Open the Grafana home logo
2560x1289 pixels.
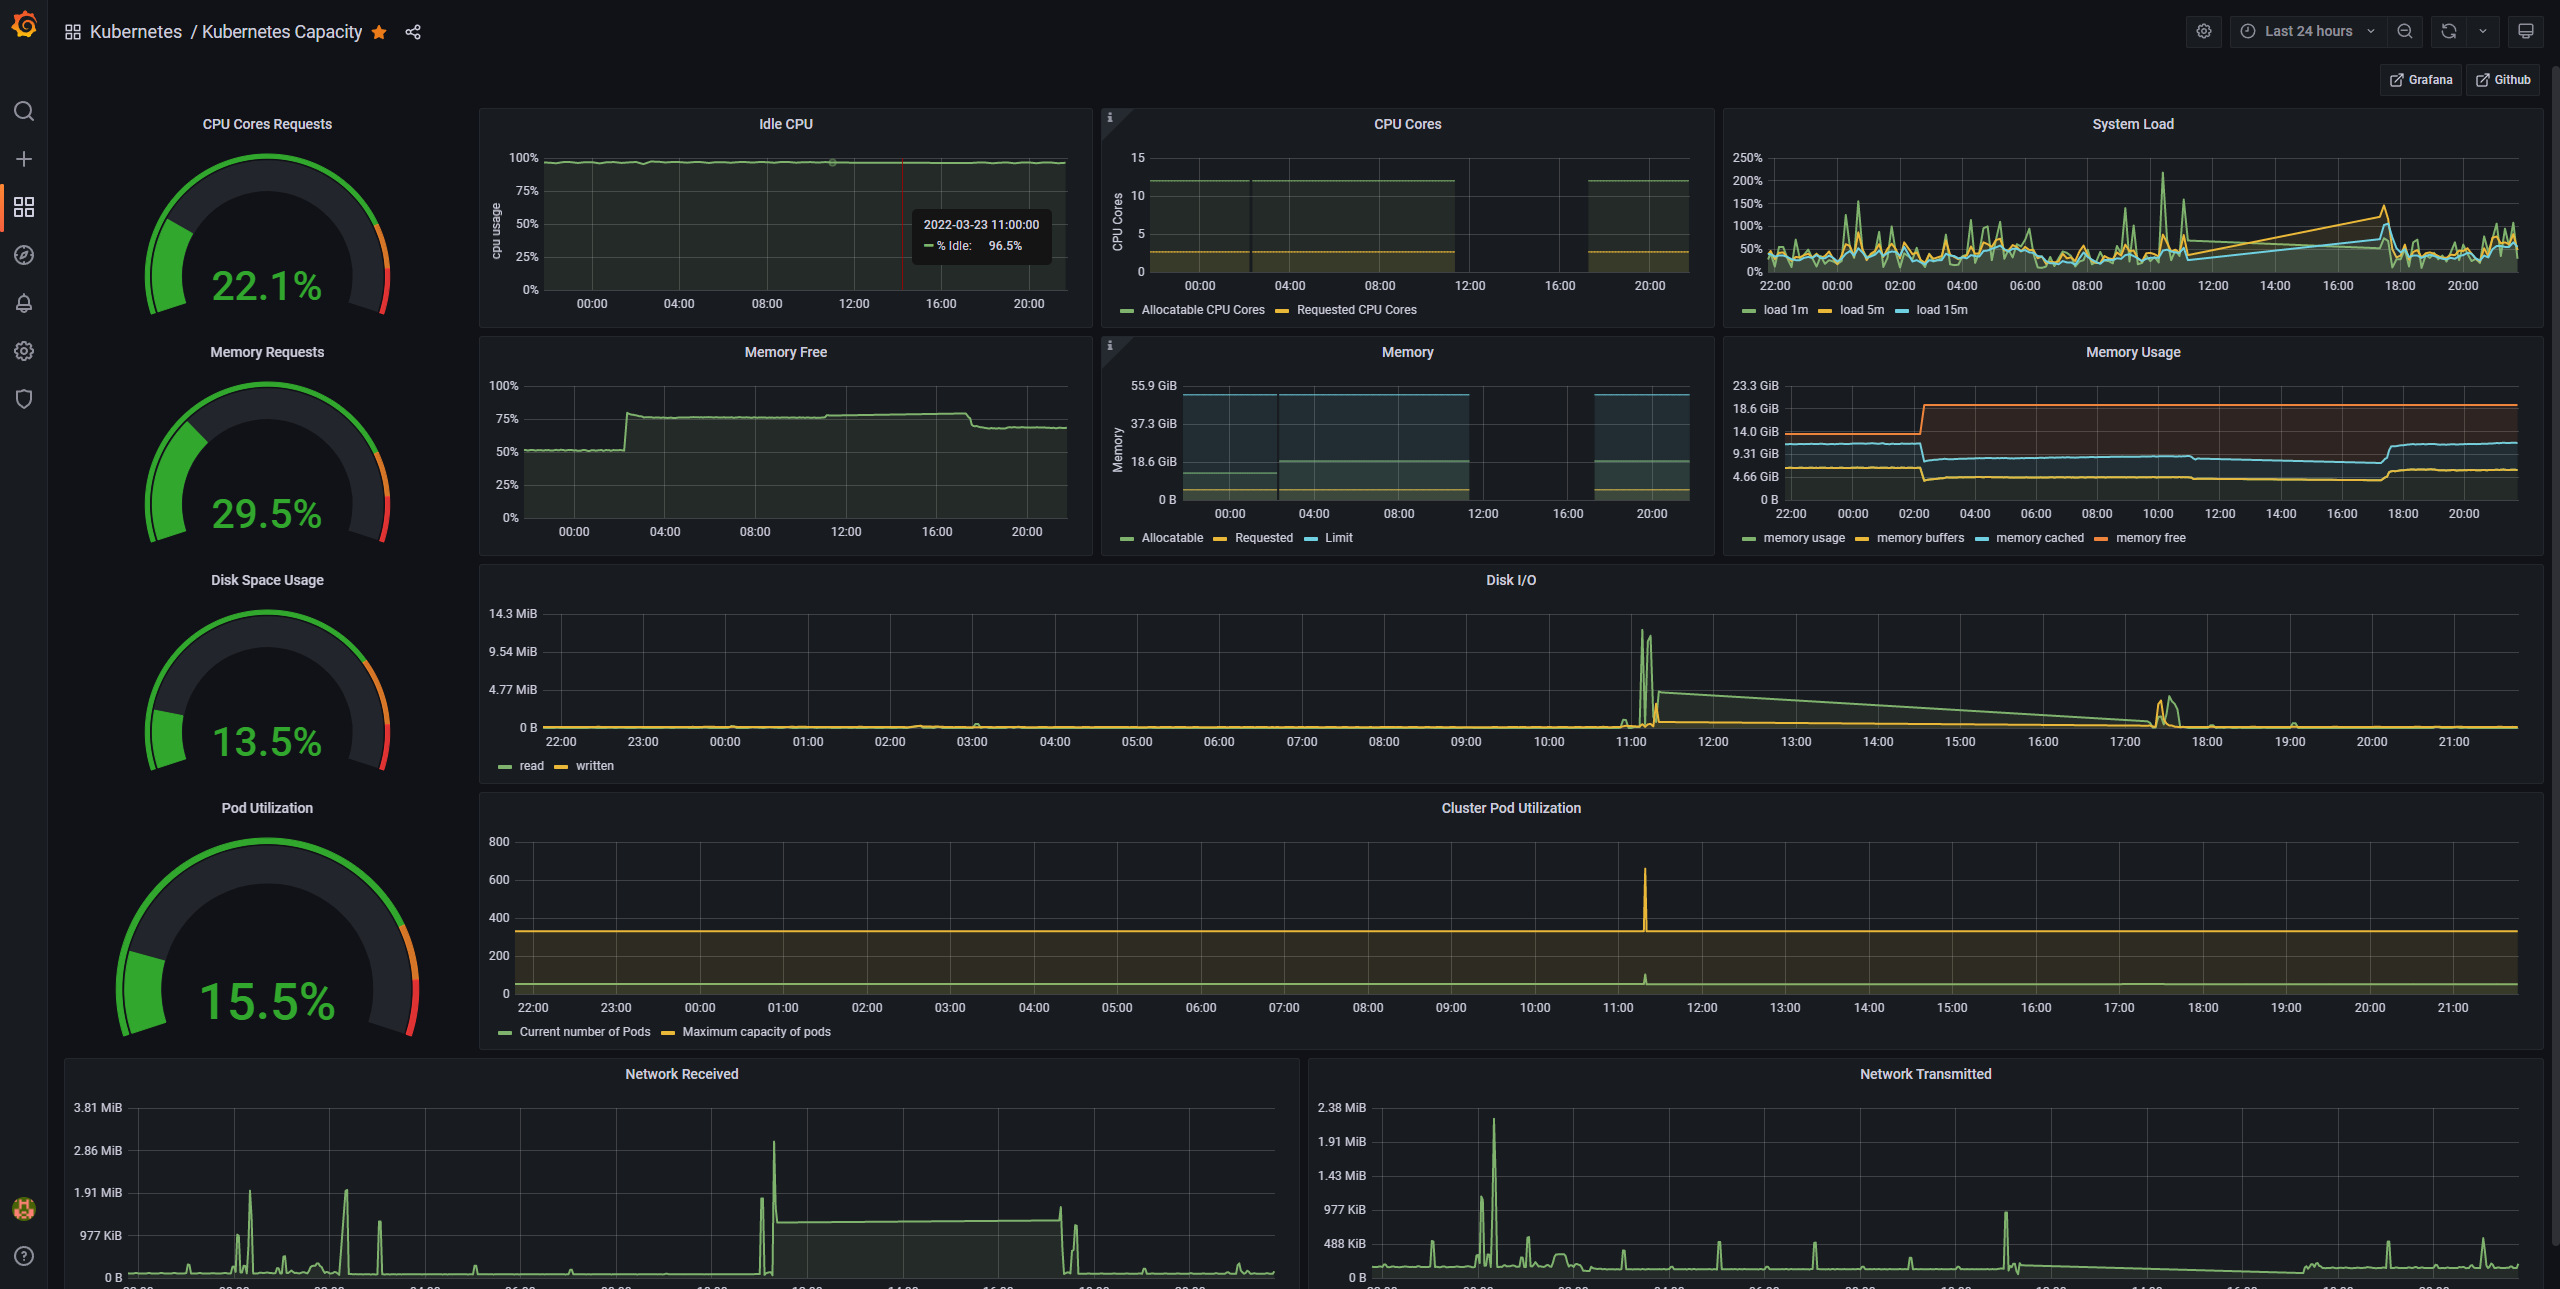(x=24, y=24)
